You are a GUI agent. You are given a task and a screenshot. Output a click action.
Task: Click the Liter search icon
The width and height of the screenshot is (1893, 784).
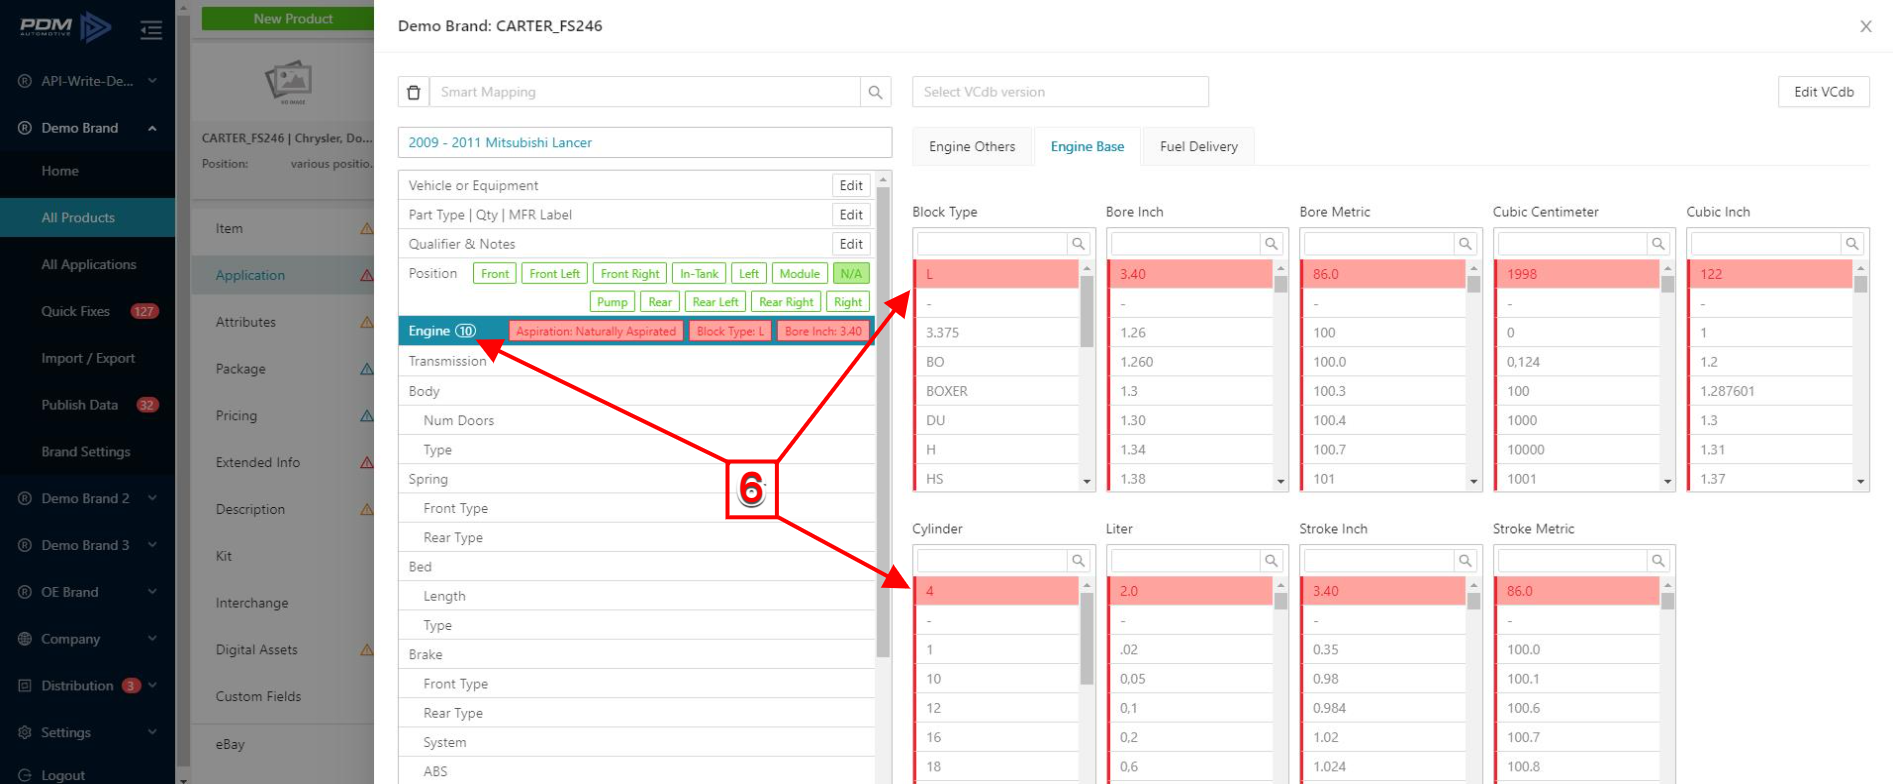click(1271, 561)
